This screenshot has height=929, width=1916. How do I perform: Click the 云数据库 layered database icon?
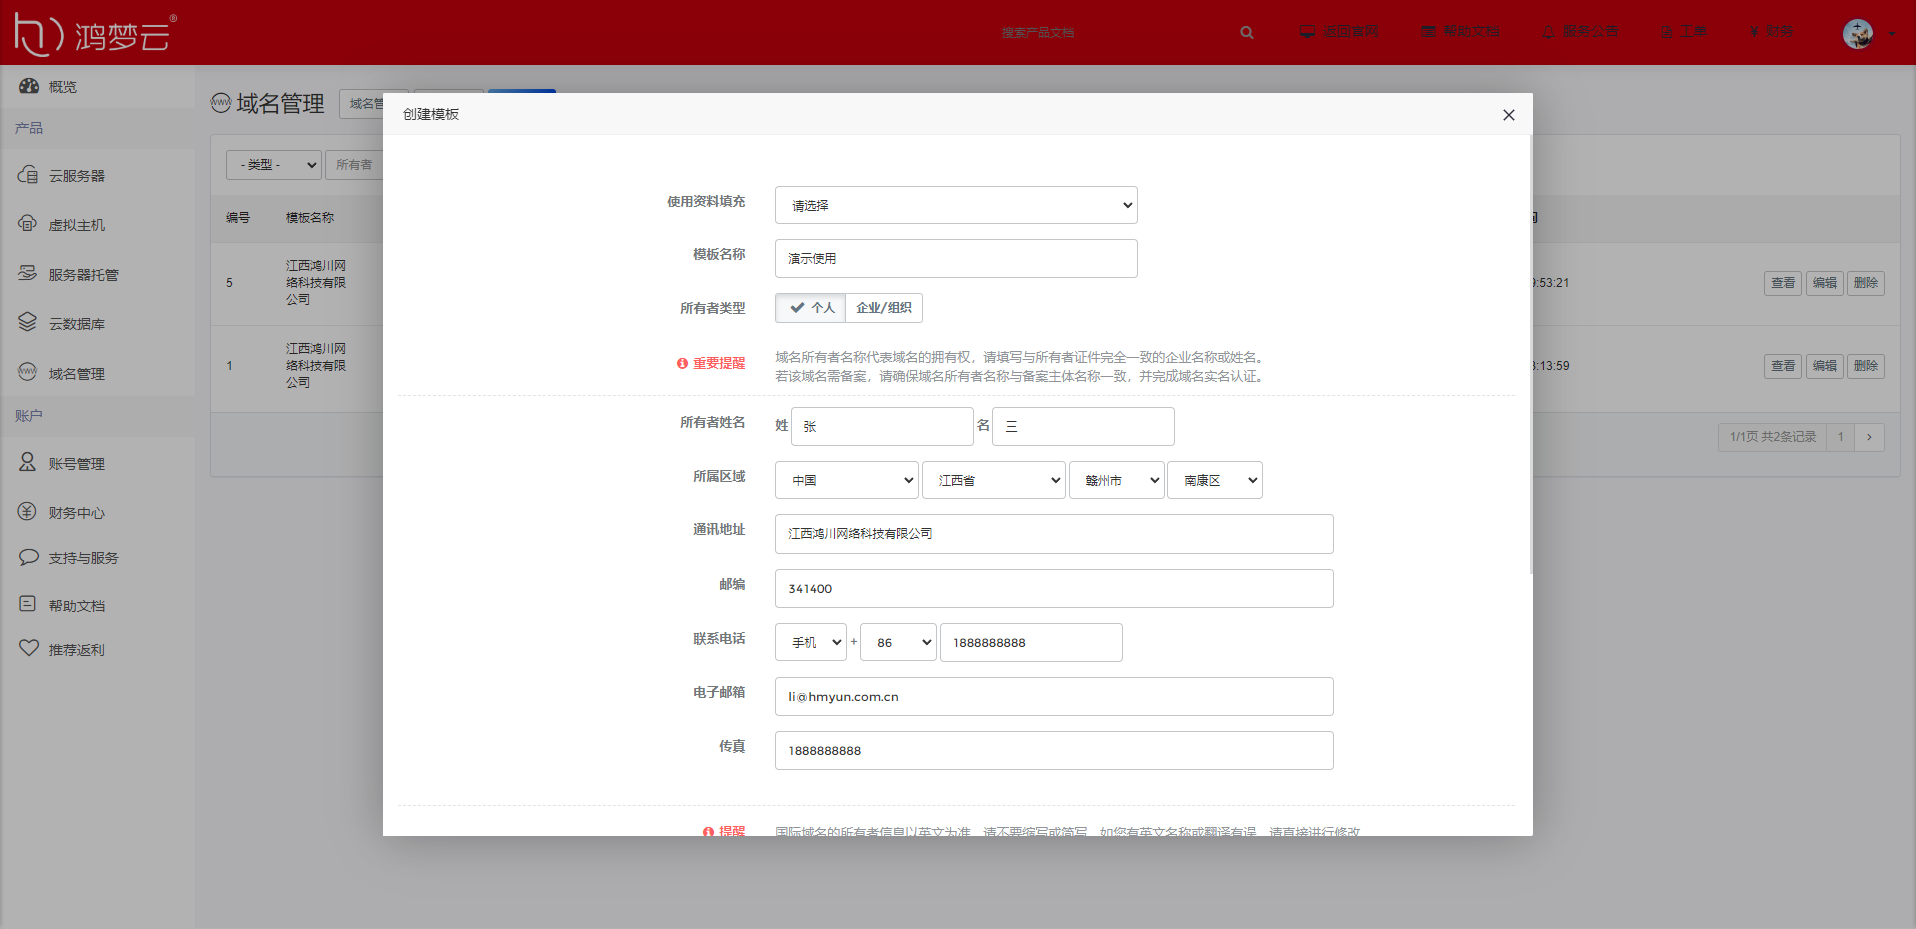tap(28, 323)
